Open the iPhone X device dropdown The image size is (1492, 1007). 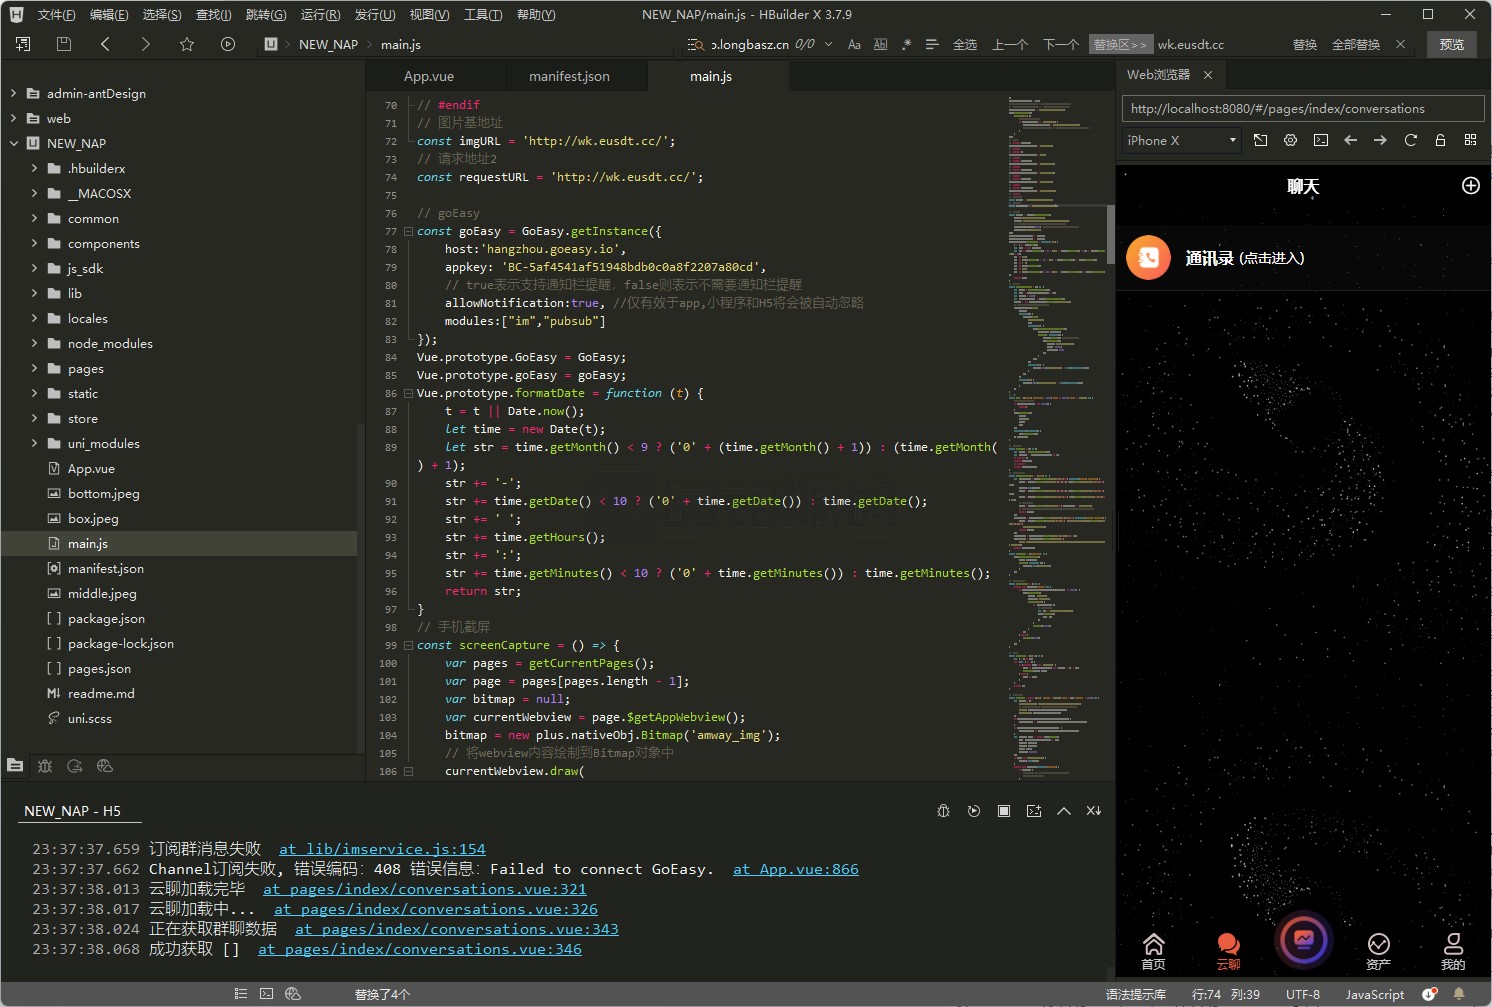coord(1181,141)
